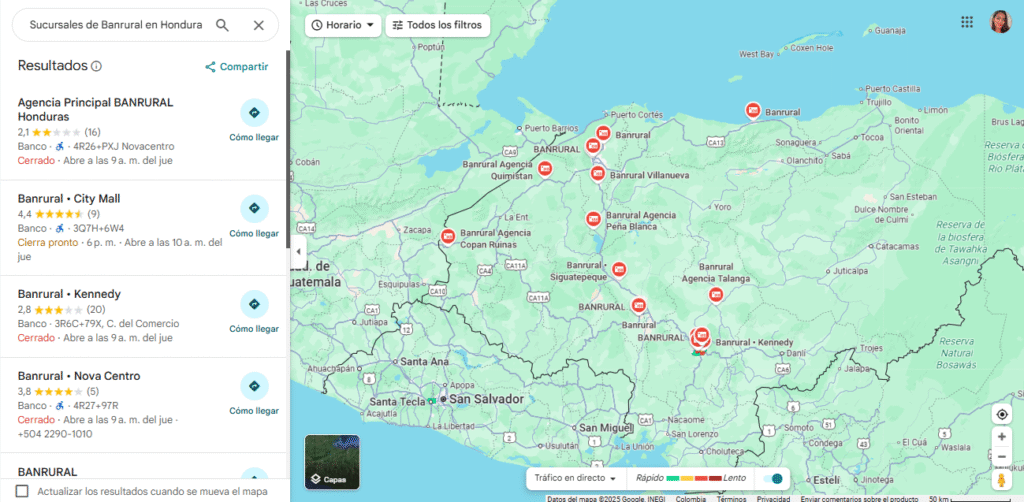Click the Banrural search input field
The width and height of the screenshot is (1024, 502).
(116, 25)
